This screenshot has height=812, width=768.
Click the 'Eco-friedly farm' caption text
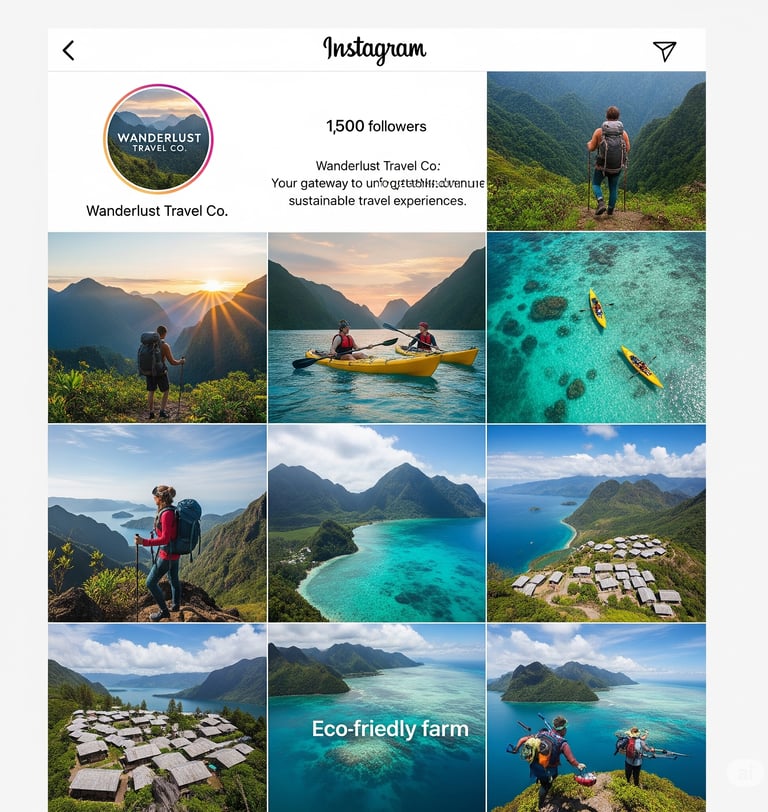pos(390,729)
